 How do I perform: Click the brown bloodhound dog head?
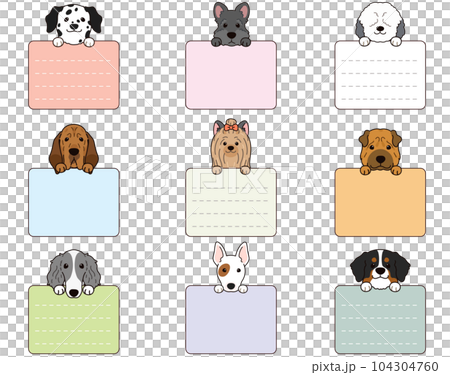tap(74, 148)
